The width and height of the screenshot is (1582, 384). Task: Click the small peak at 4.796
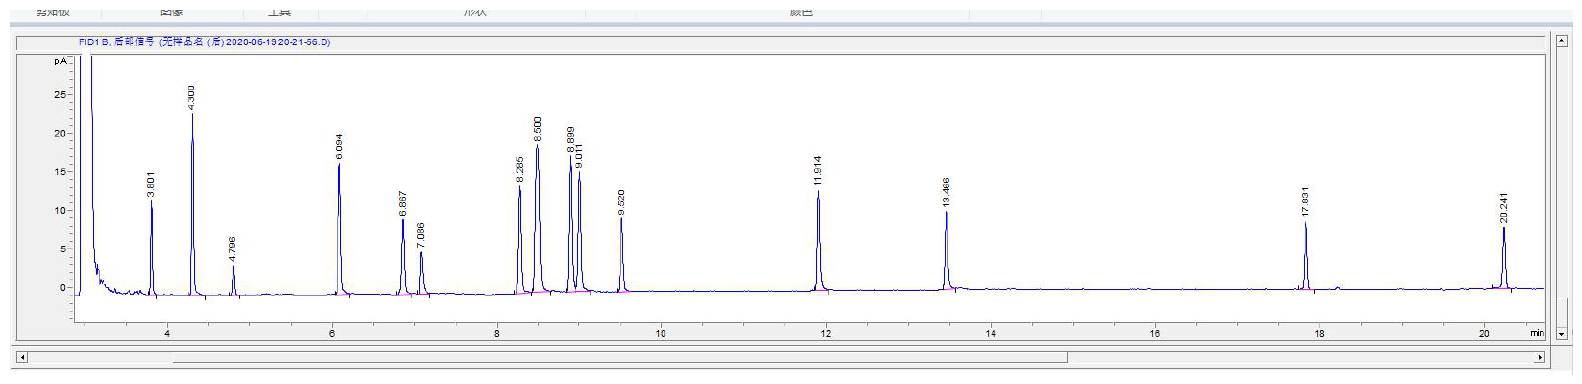tap(233, 280)
